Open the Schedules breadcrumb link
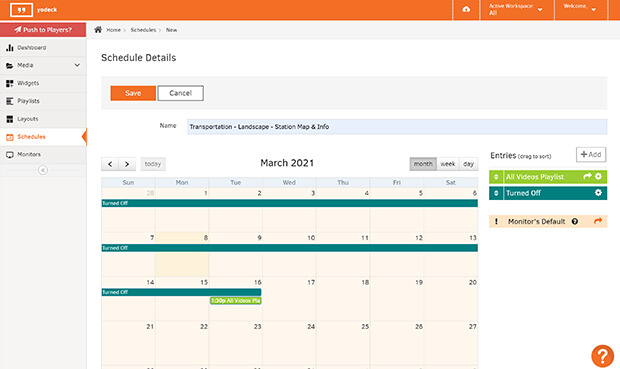 tap(143, 30)
